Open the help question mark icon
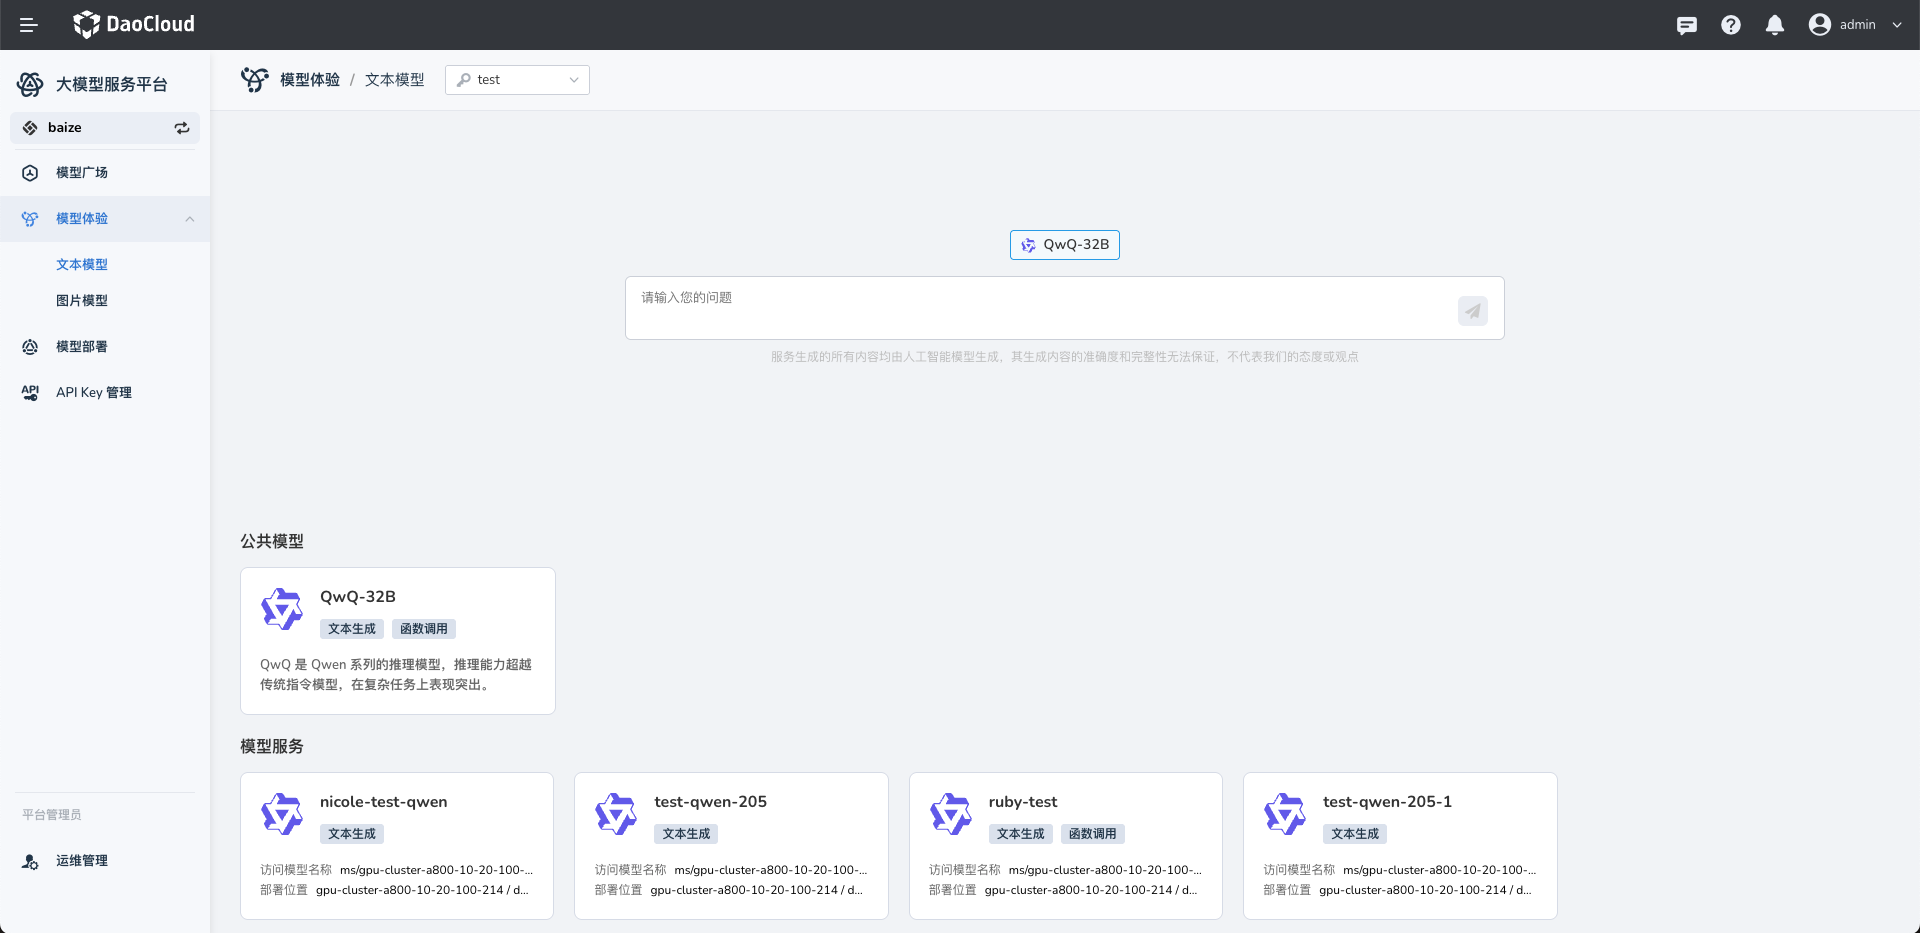The height and width of the screenshot is (933, 1920). coord(1730,25)
